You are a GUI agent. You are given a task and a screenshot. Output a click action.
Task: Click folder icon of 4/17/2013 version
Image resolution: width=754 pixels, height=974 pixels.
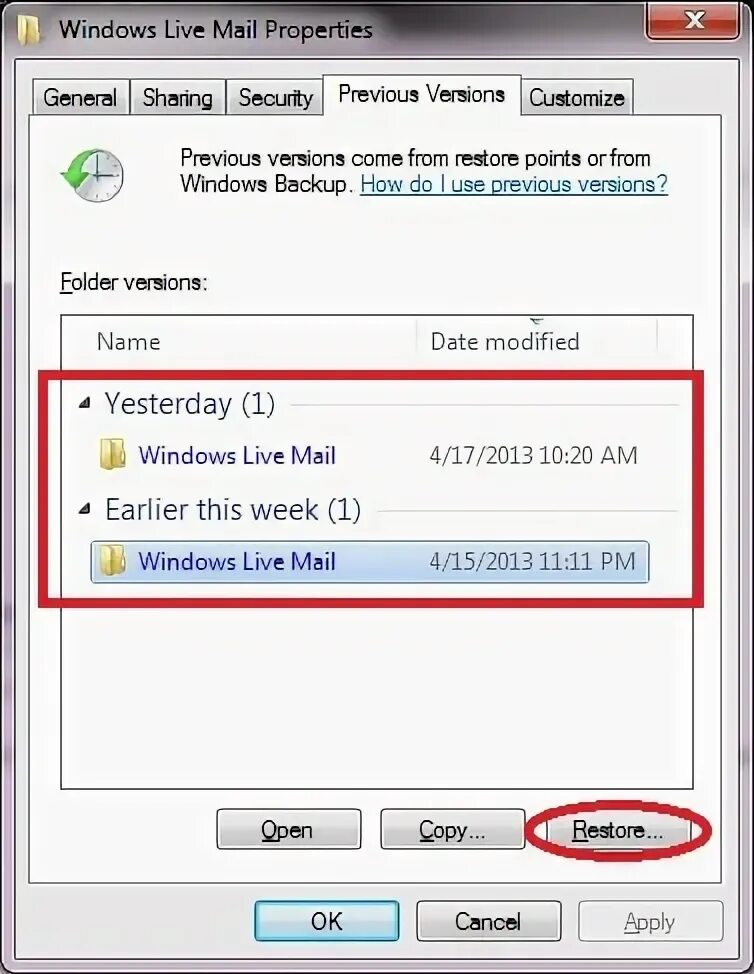point(113,455)
